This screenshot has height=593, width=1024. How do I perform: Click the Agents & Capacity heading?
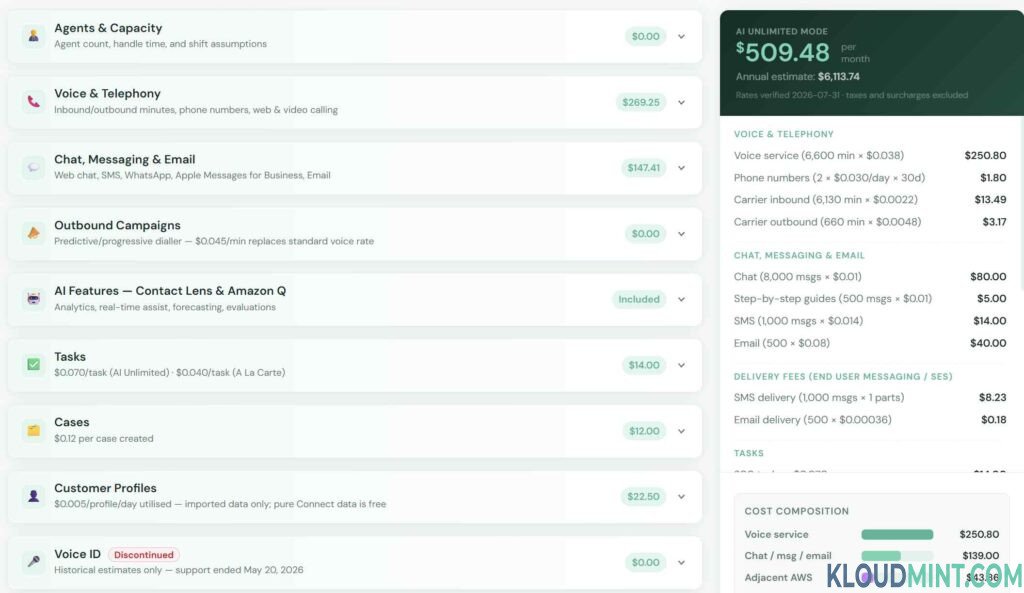tap(108, 28)
